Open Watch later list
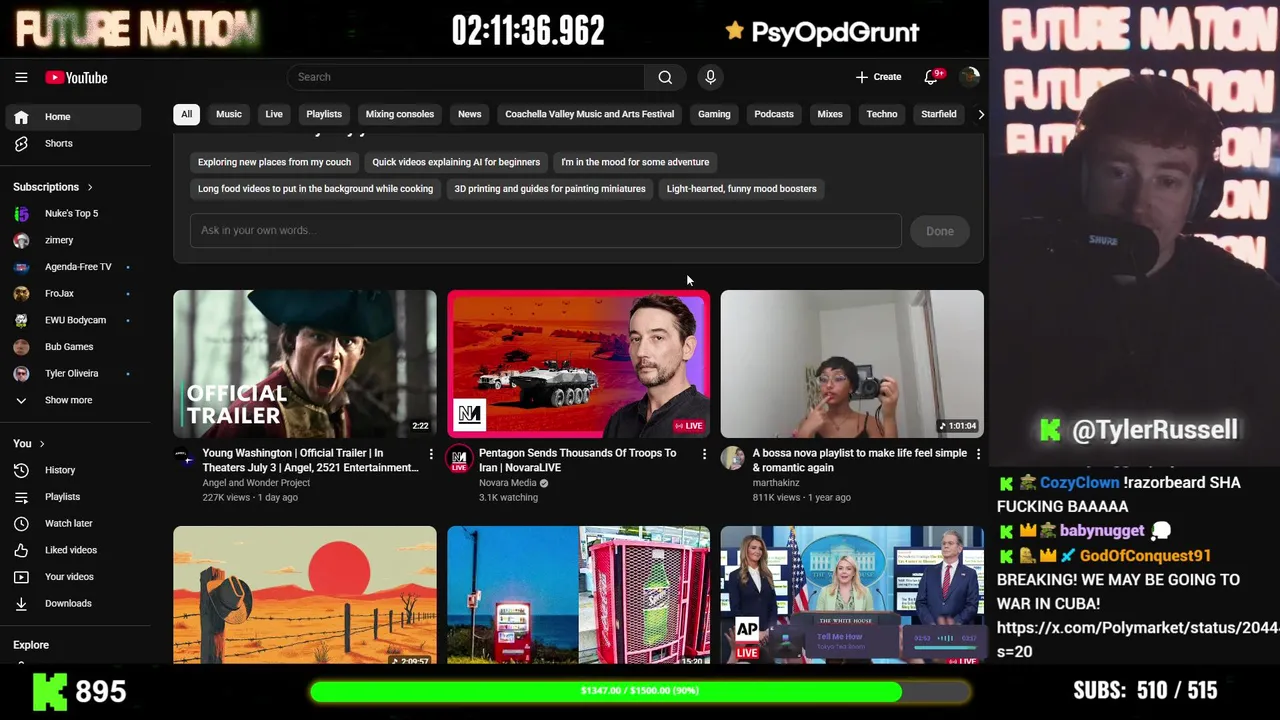This screenshot has width=1280, height=720. (72, 523)
